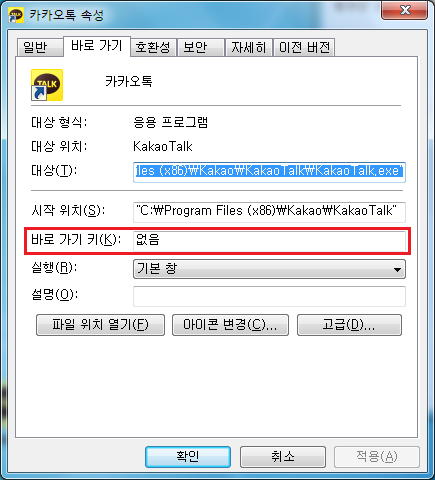Click the KakaoTalk shortcut icon in dialog

point(47,85)
